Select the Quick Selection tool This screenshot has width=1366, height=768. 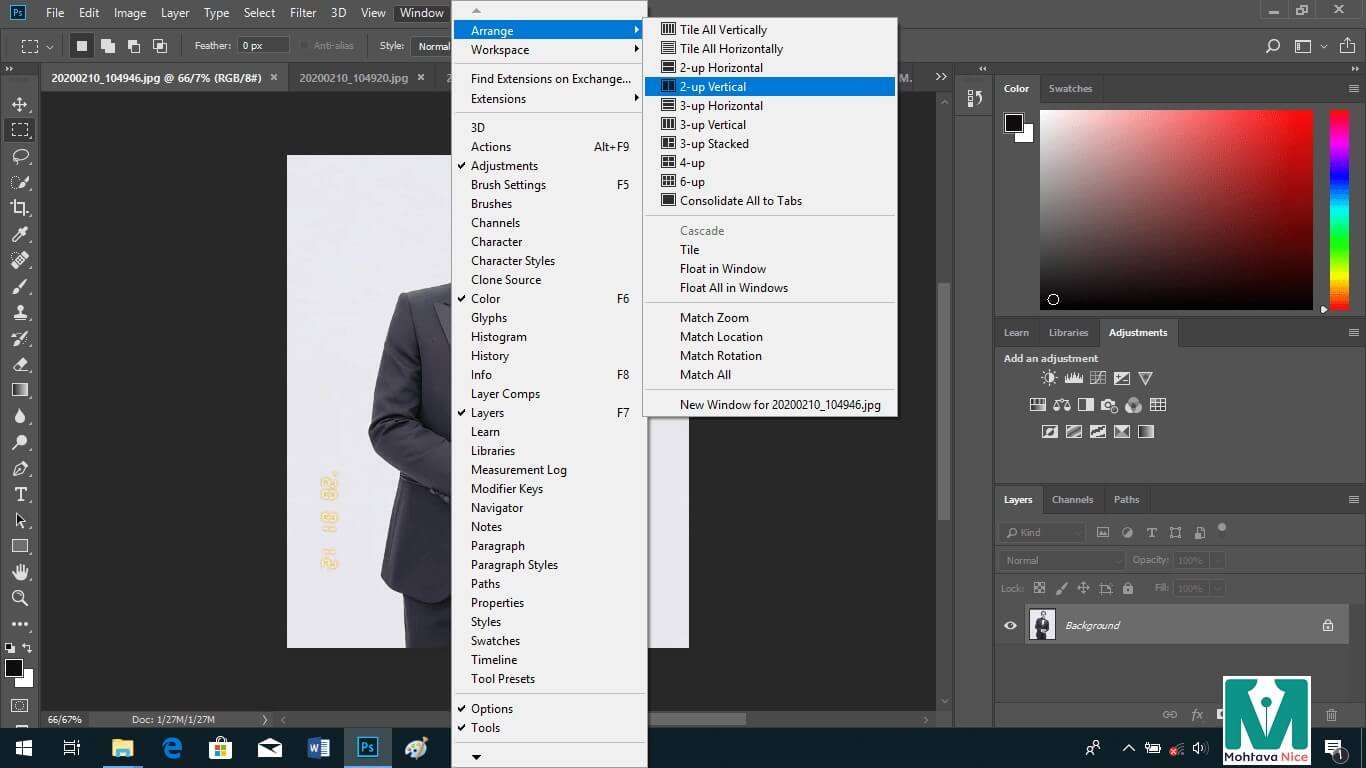20,182
